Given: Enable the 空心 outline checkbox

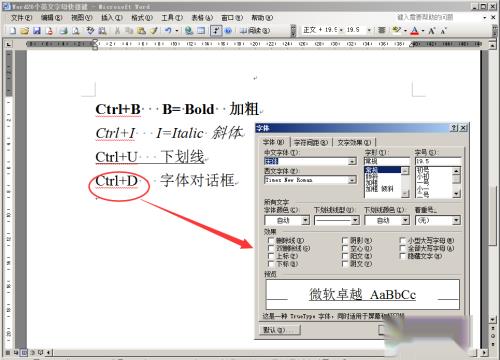Looking at the screenshot, I should tap(345, 248).
